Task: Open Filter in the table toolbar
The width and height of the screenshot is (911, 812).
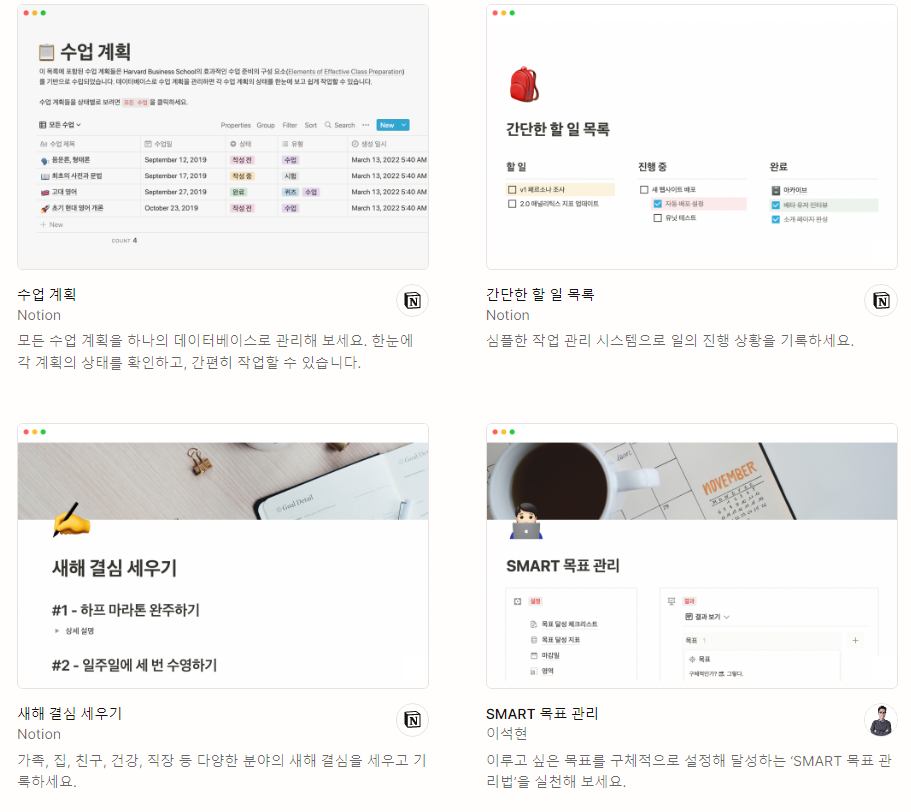Action: pos(289,125)
